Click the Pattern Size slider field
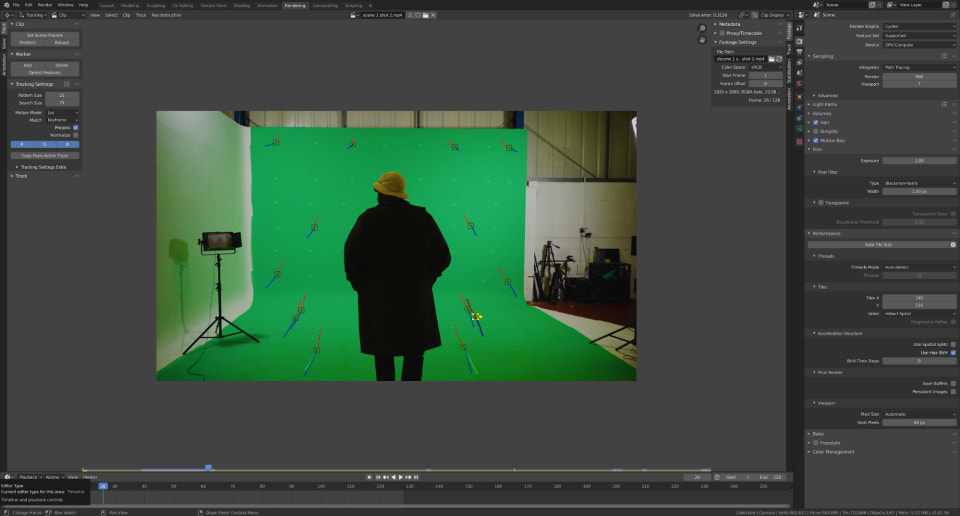This screenshot has width=960, height=516. point(62,95)
